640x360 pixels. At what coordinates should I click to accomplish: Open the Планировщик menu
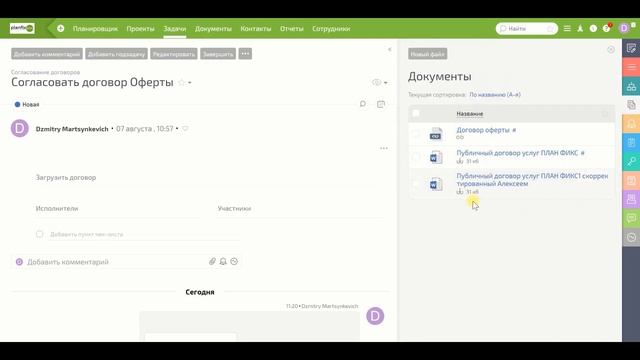pos(95,29)
